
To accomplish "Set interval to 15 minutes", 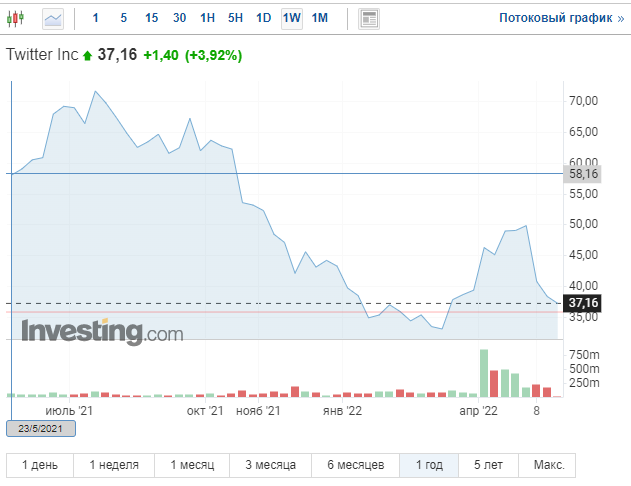I will (x=151, y=18).
